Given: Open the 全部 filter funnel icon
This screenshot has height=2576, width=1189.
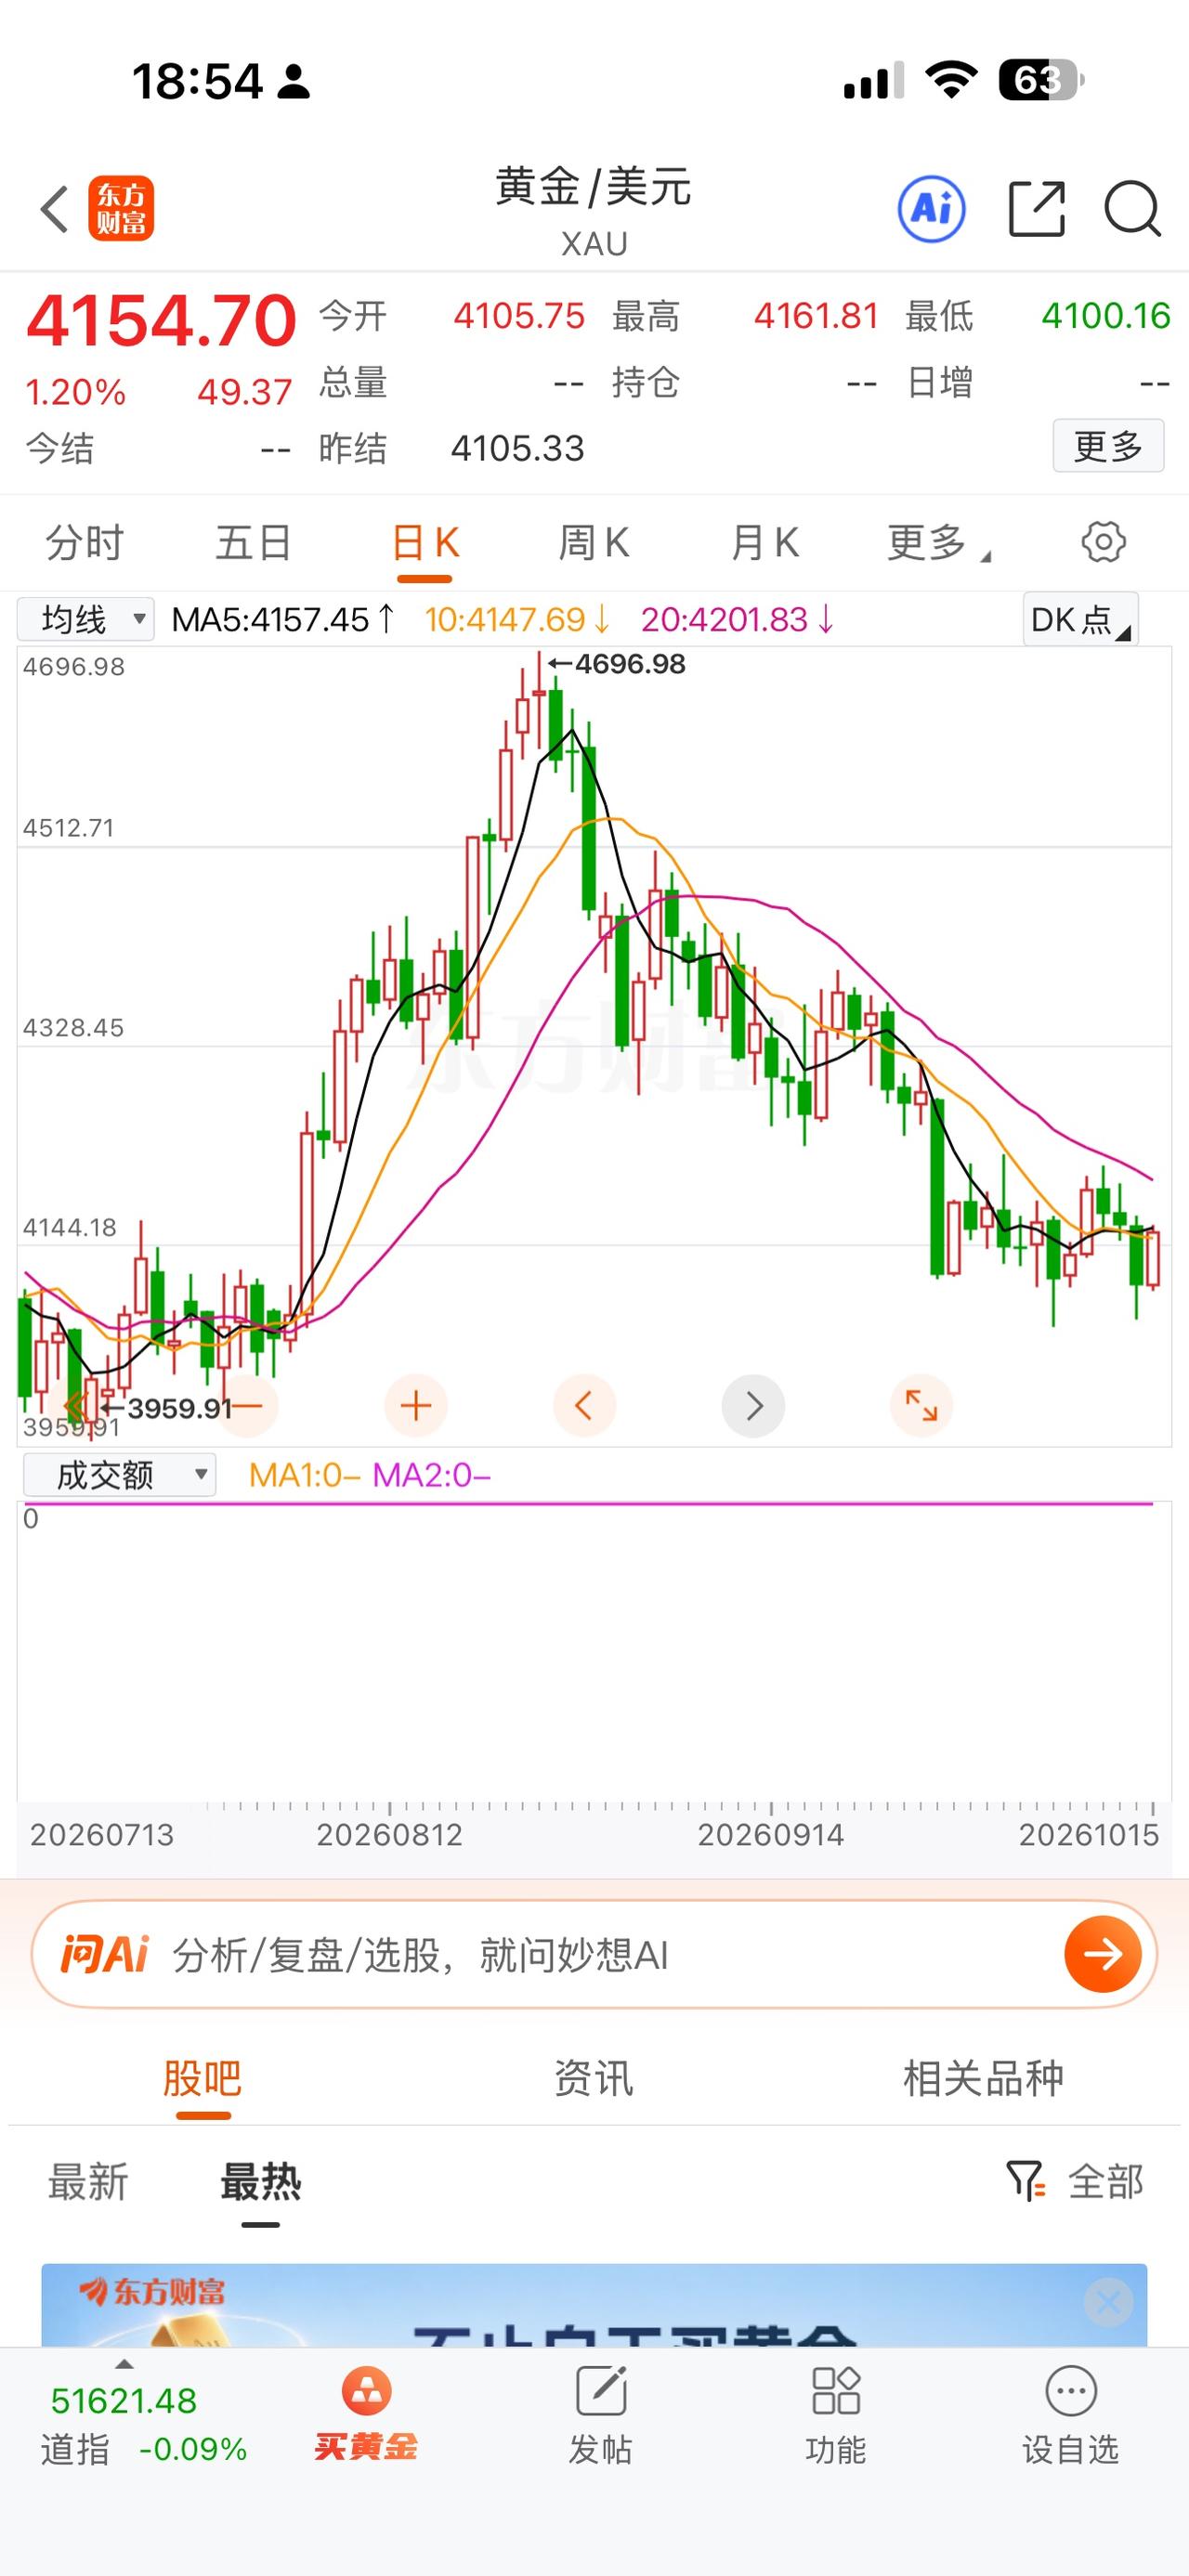Looking at the screenshot, I should click(x=1025, y=2181).
